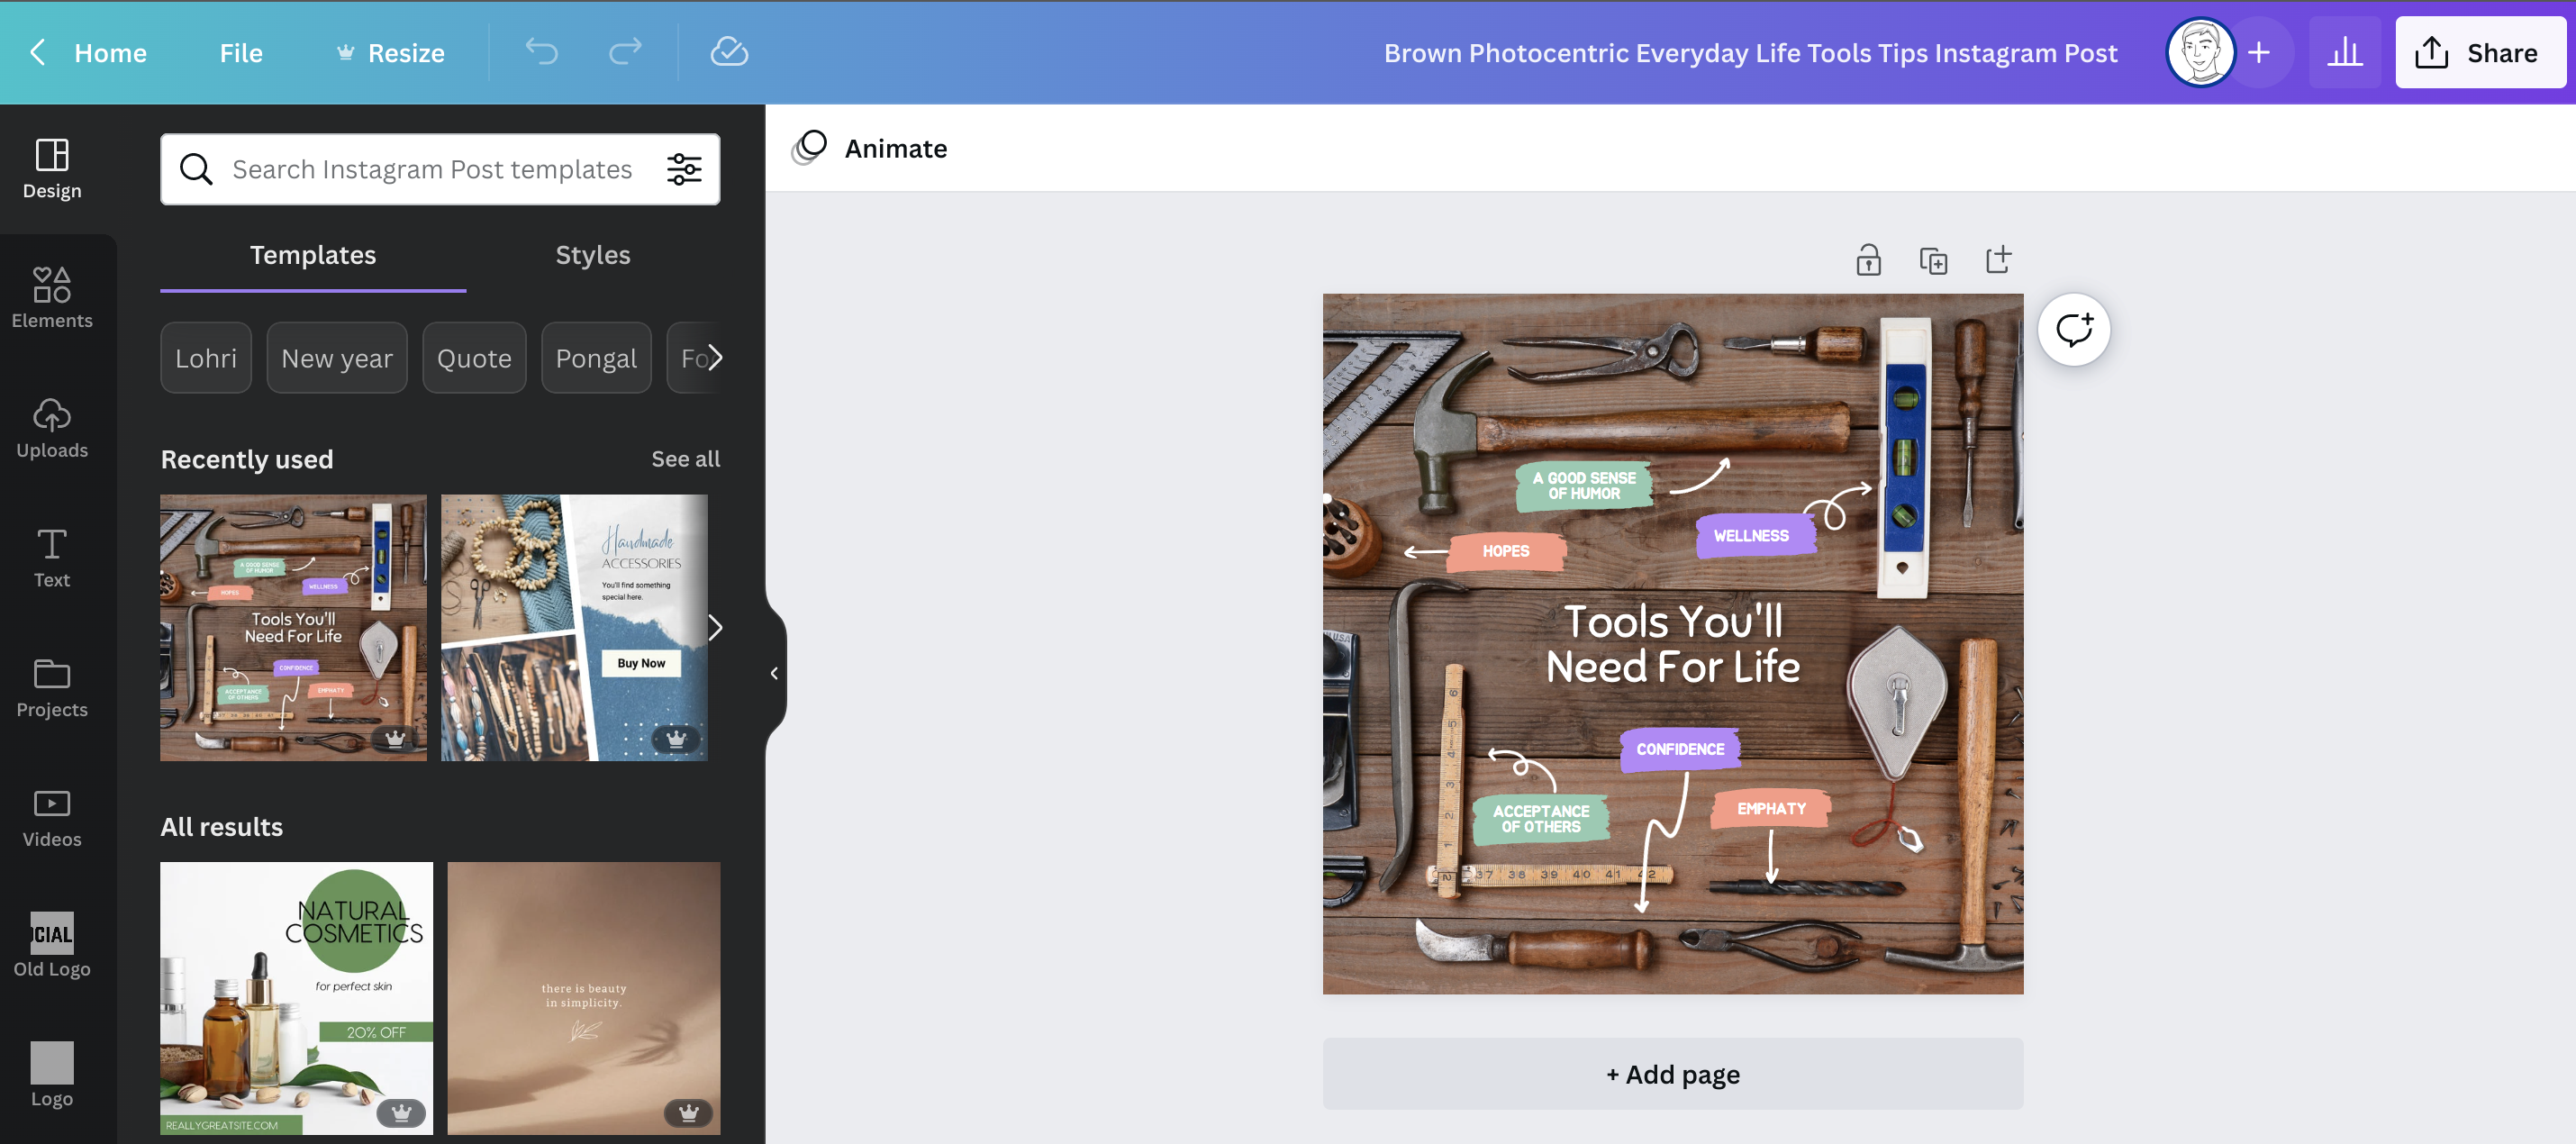Viewport: 2576px width, 1144px height.
Task: Click the undo arrow icon
Action: (x=541, y=52)
